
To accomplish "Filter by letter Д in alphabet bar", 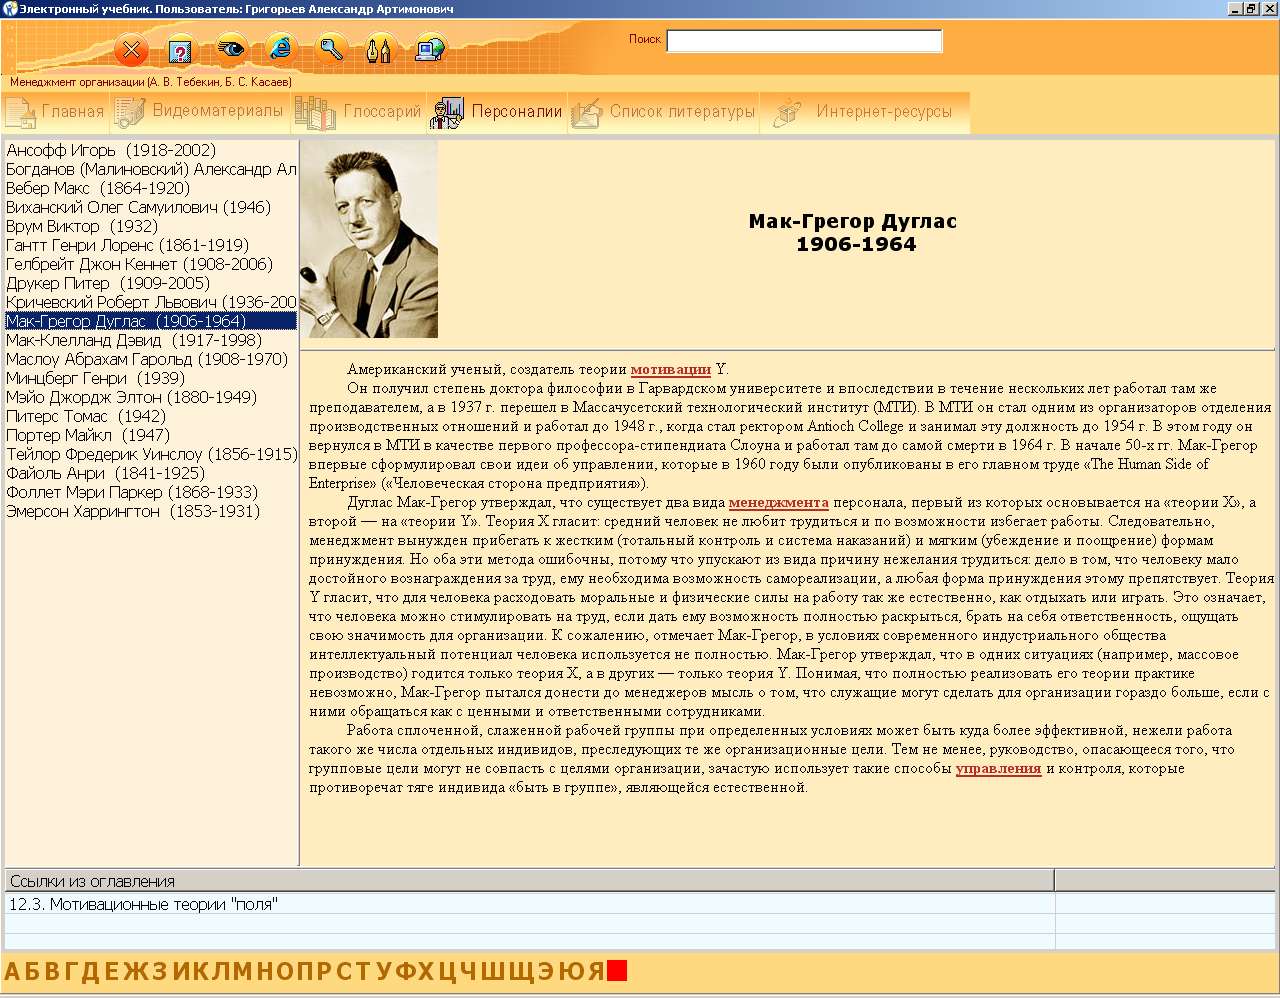I will coord(91,971).
